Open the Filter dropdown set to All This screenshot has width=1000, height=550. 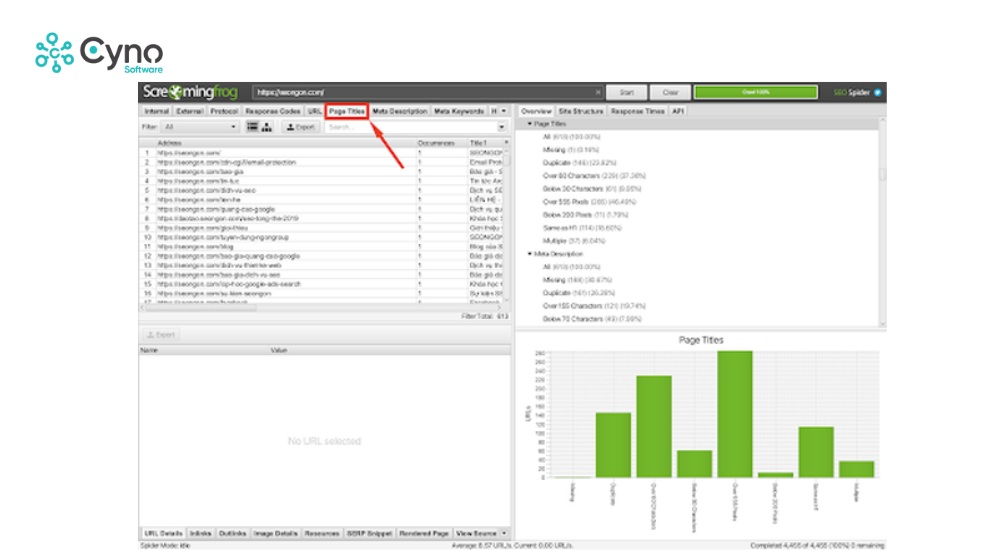(200, 127)
